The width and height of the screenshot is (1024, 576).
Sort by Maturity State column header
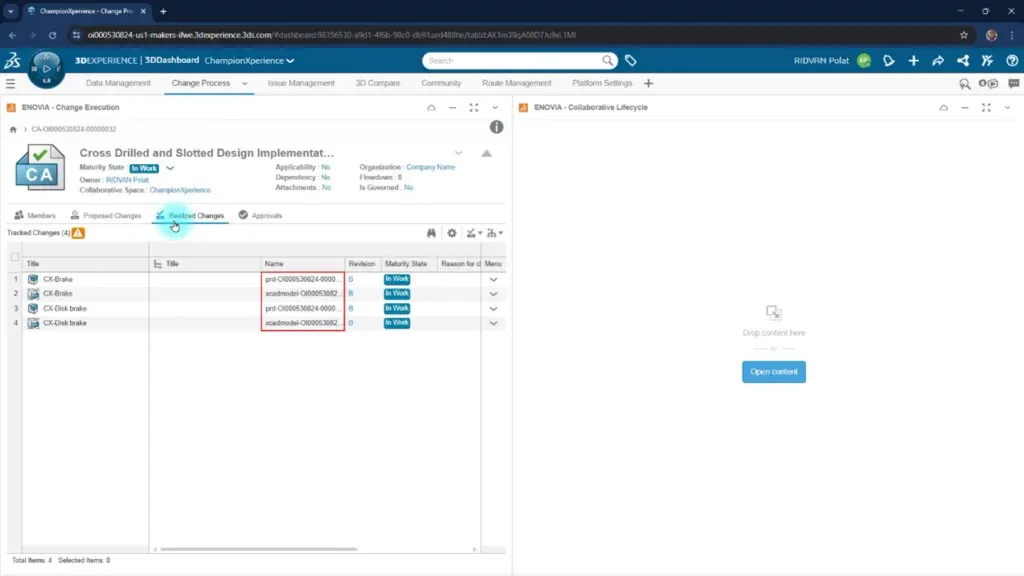[x=406, y=264]
